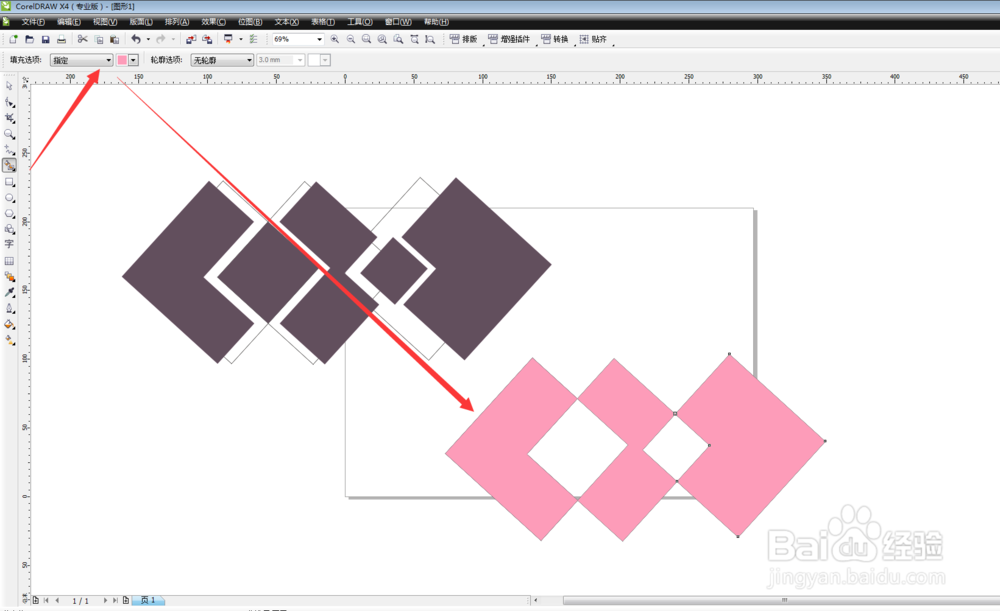Select the Freehand curve tool
The image size is (1000, 611).
pyautogui.click(x=9, y=150)
